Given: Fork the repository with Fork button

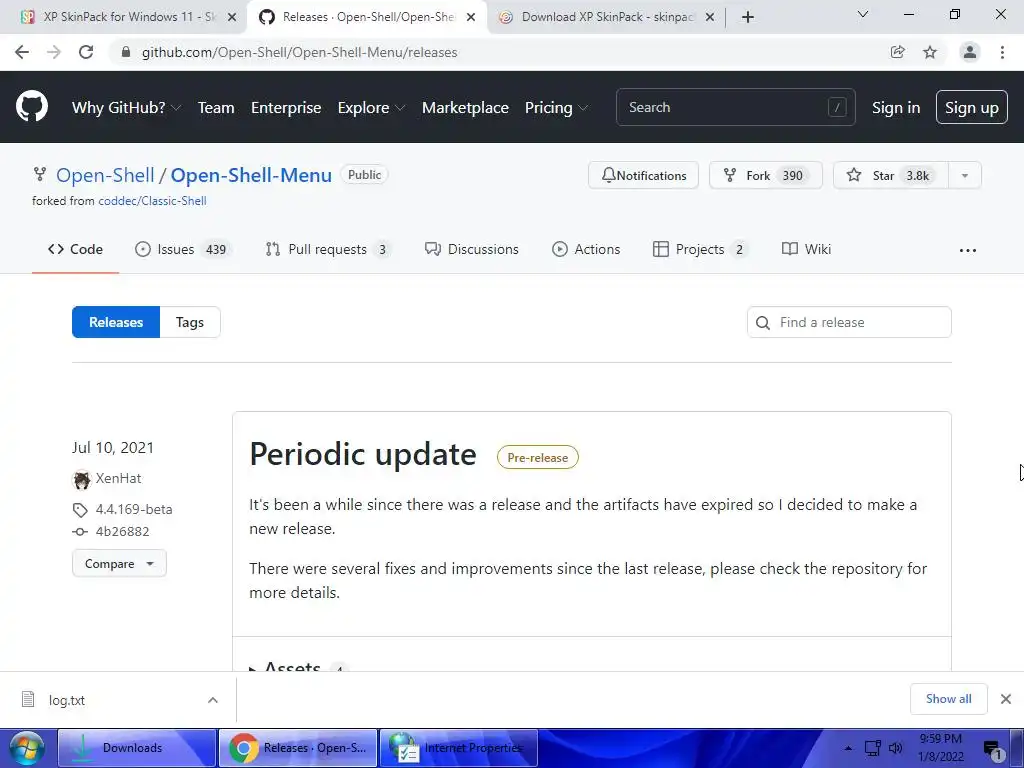Looking at the screenshot, I should pos(765,176).
